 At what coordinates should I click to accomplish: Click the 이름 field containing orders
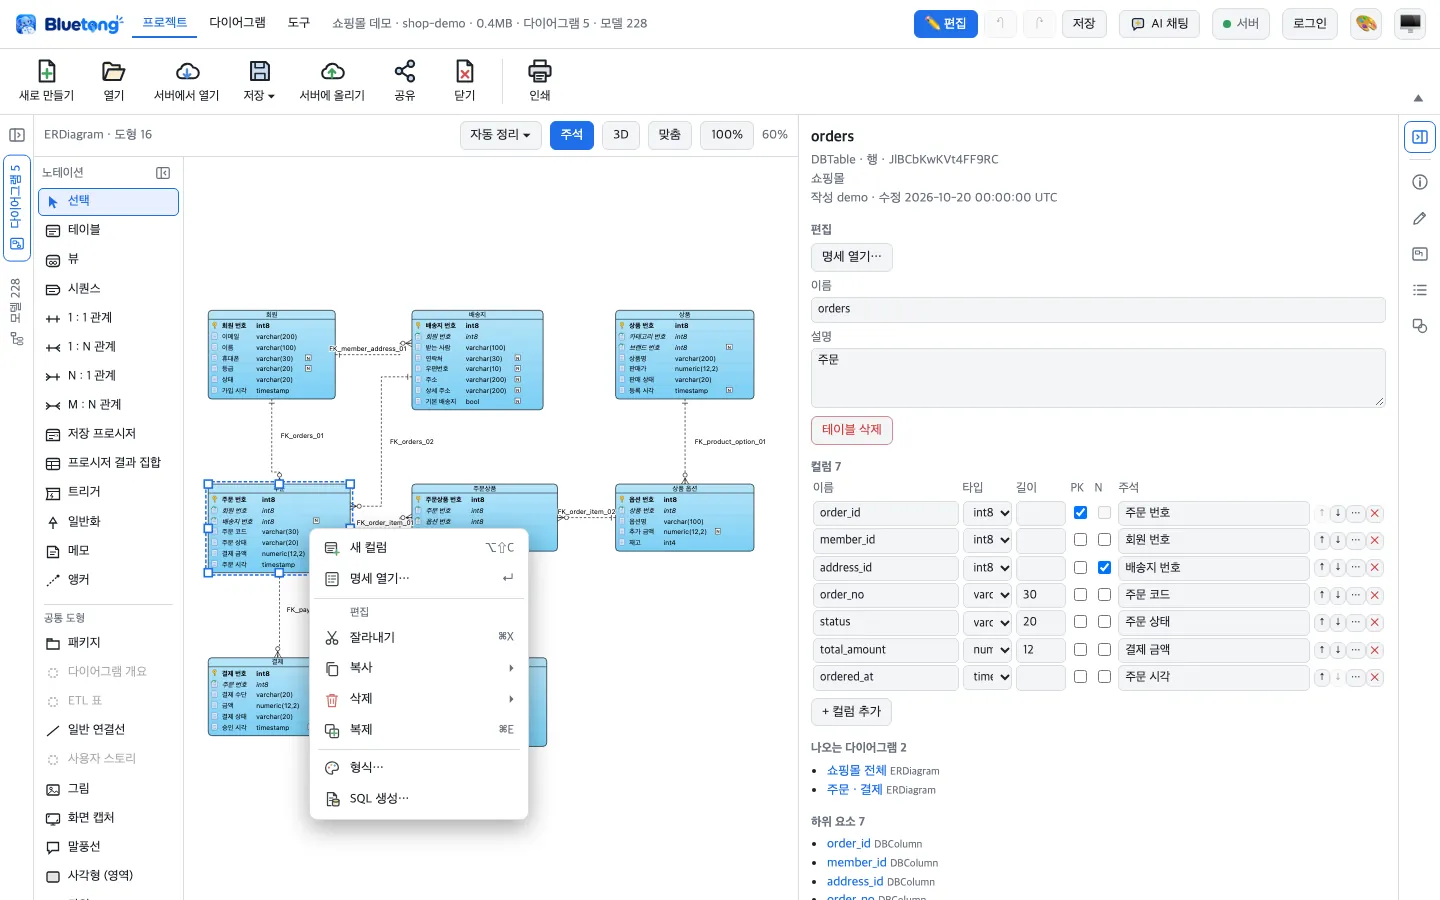pos(1098,310)
